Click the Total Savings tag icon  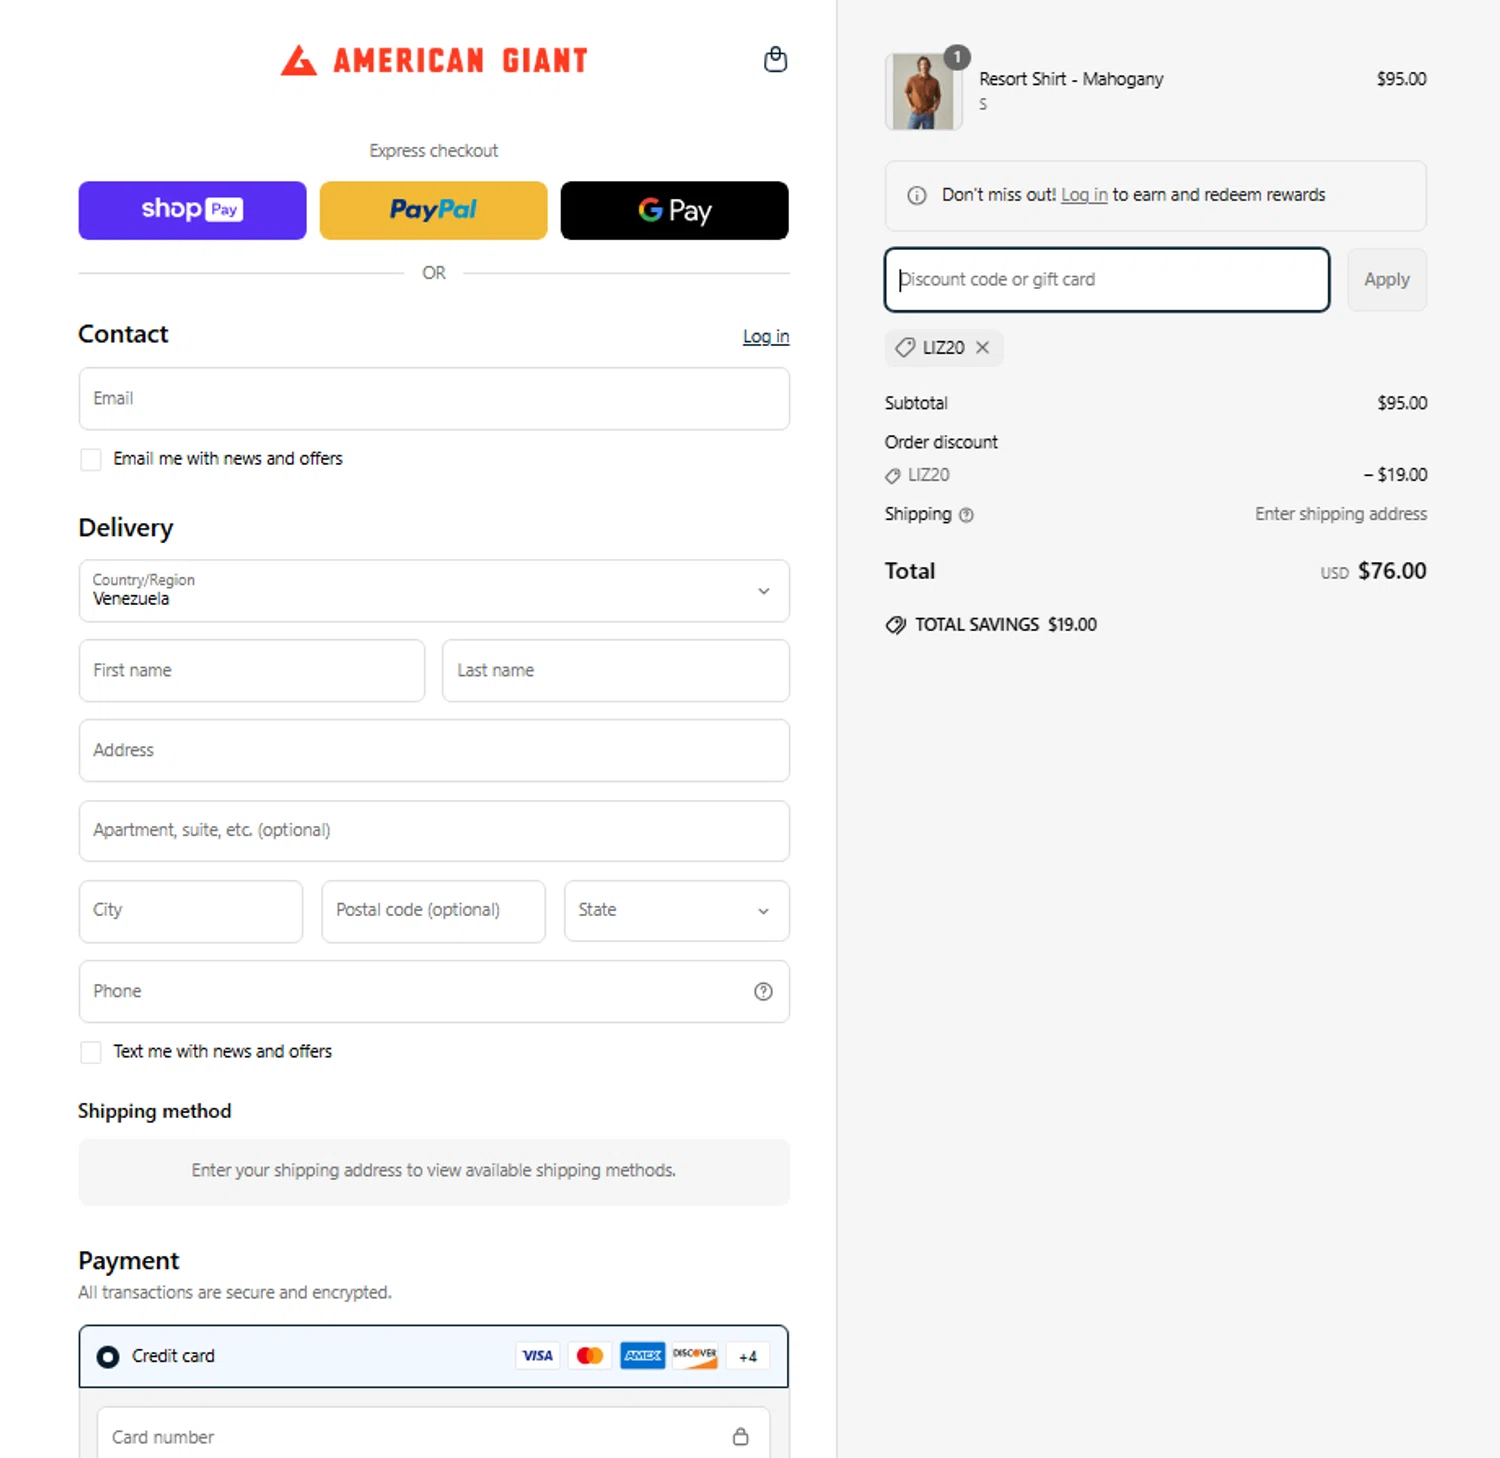895,625
